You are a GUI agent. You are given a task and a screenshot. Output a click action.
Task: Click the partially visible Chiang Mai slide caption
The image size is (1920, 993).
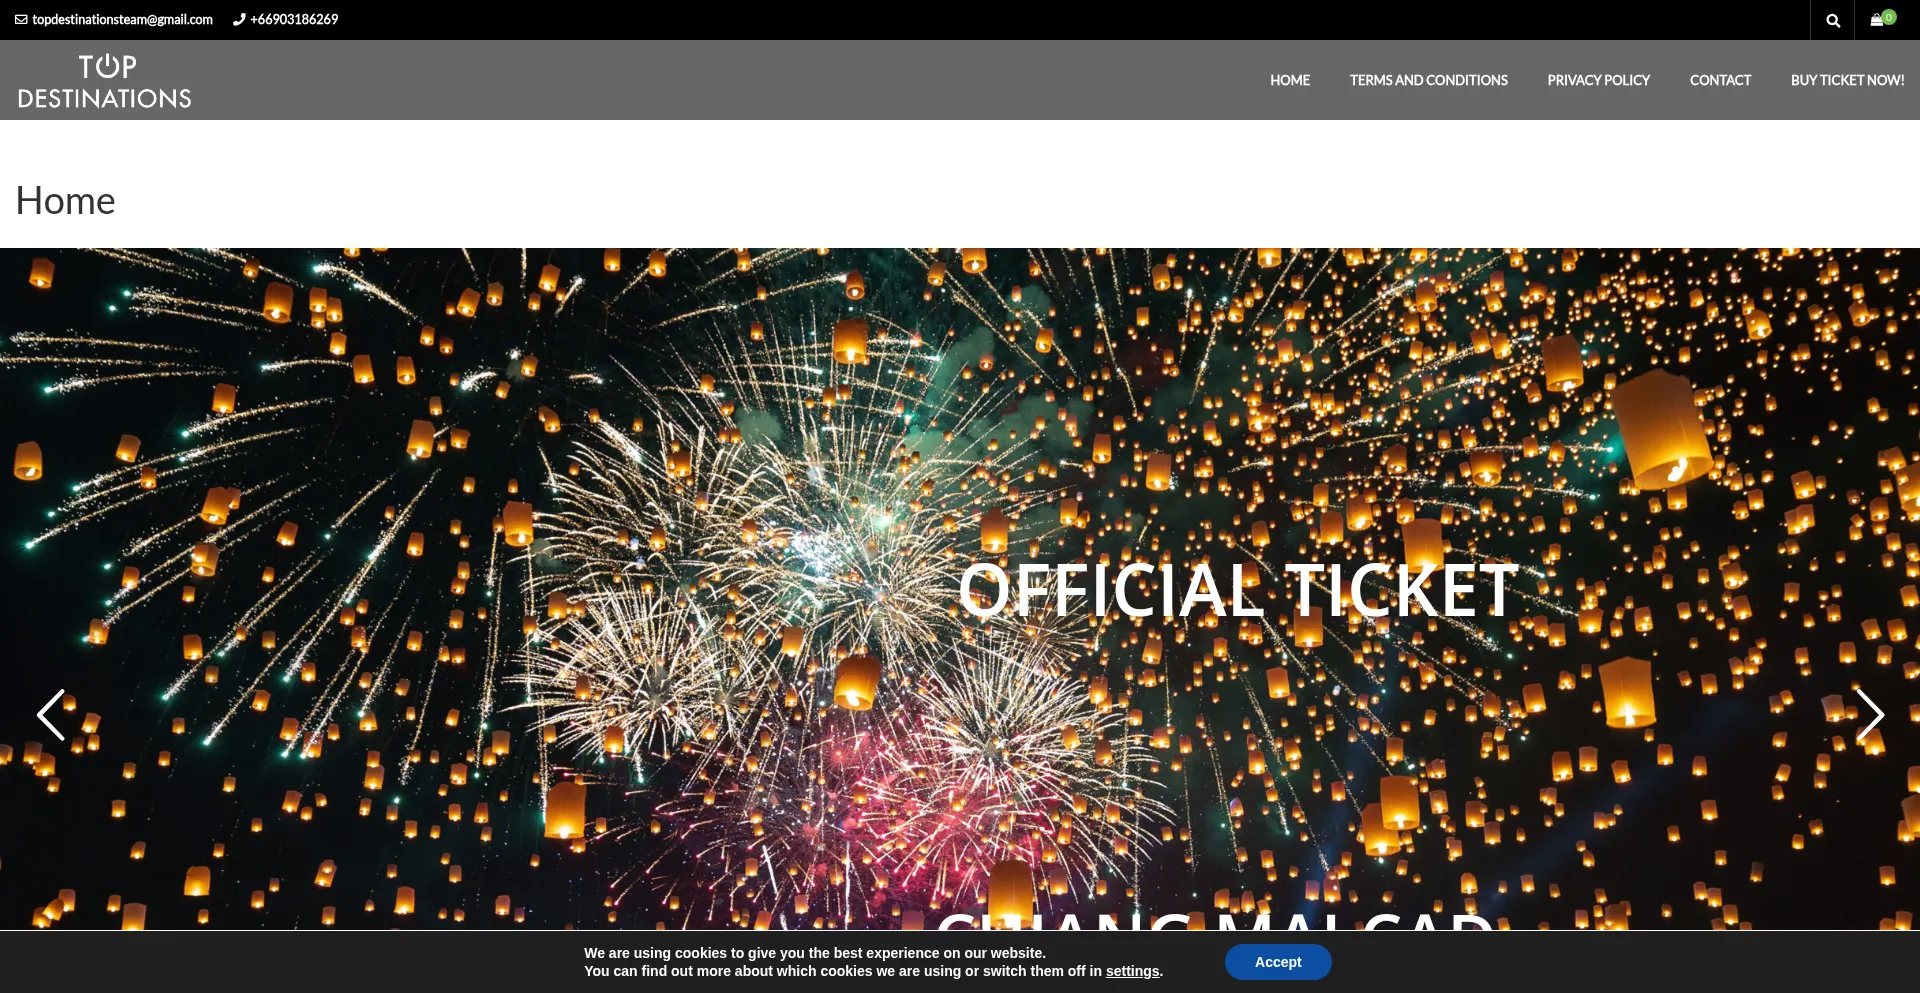[x=1214, y=921]
